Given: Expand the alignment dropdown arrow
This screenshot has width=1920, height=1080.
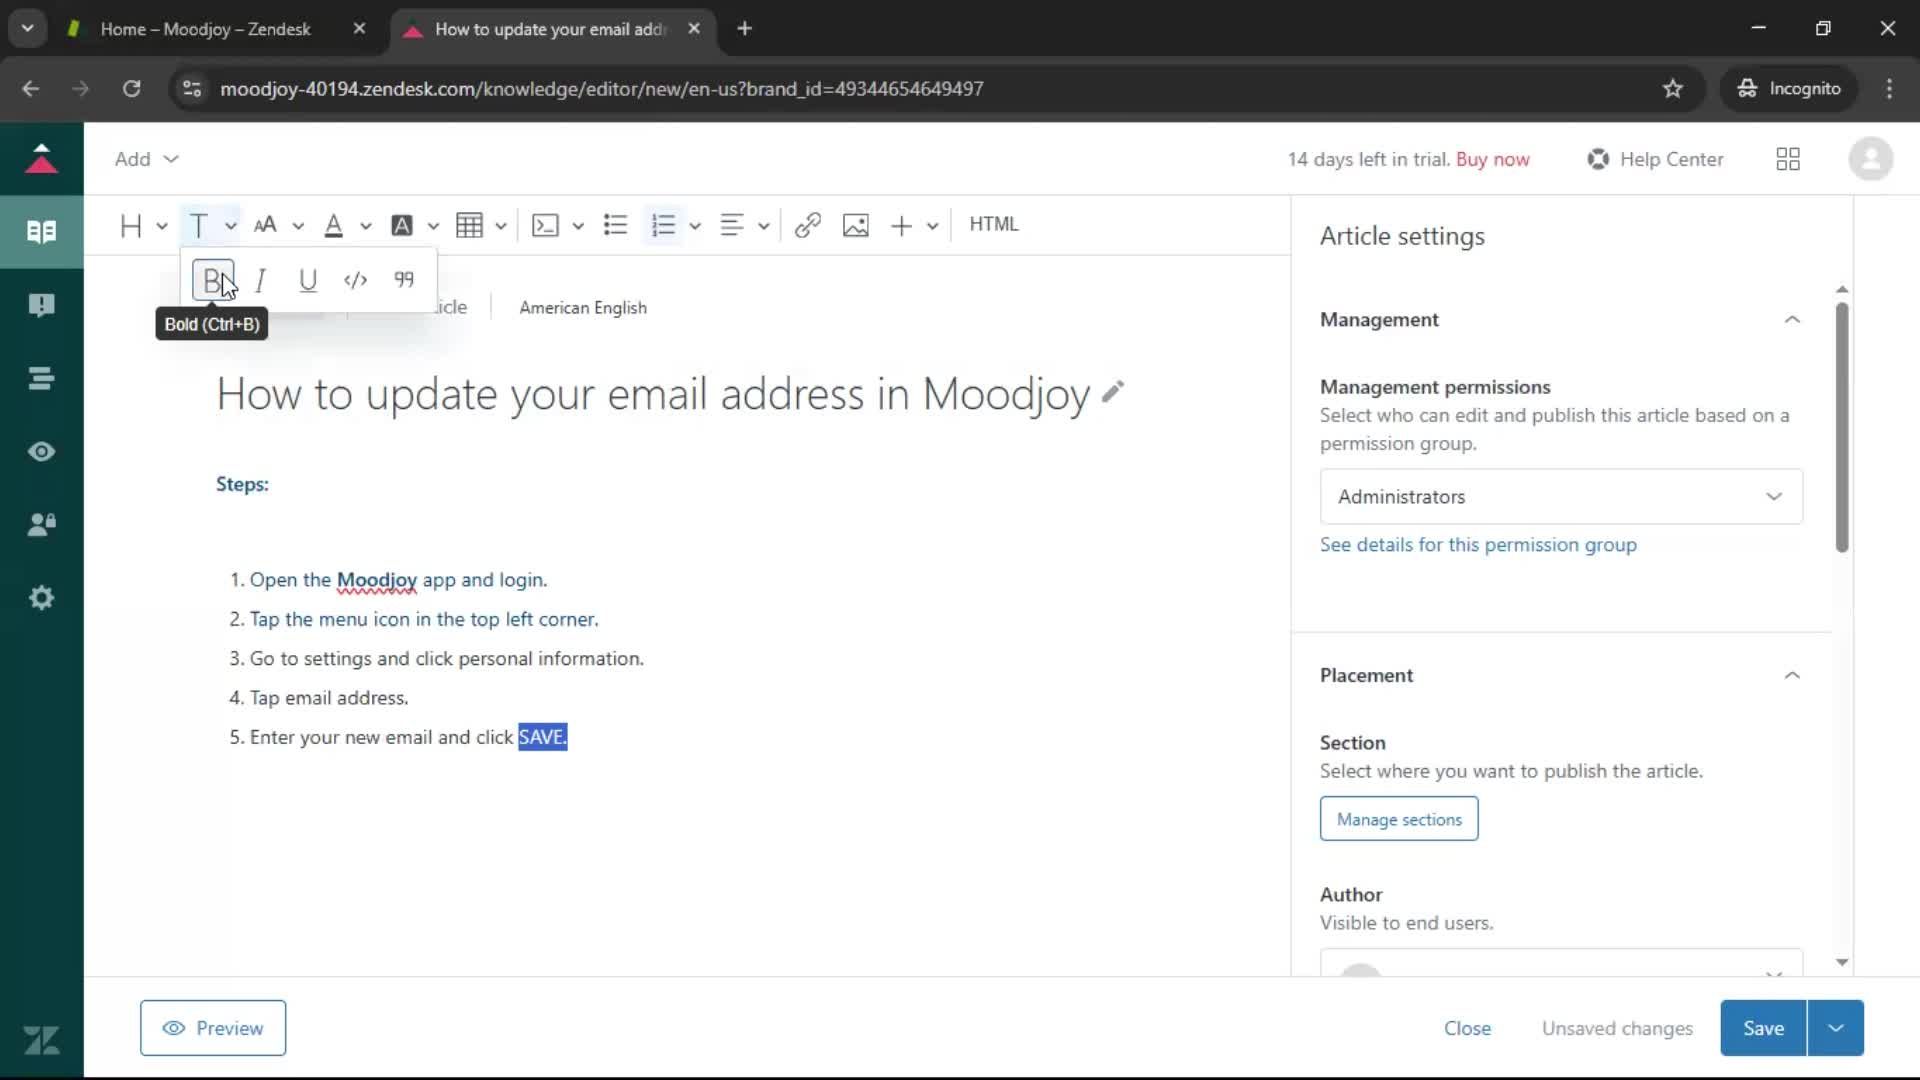Looking at the screenshot, I should click(x=764, y=227).
